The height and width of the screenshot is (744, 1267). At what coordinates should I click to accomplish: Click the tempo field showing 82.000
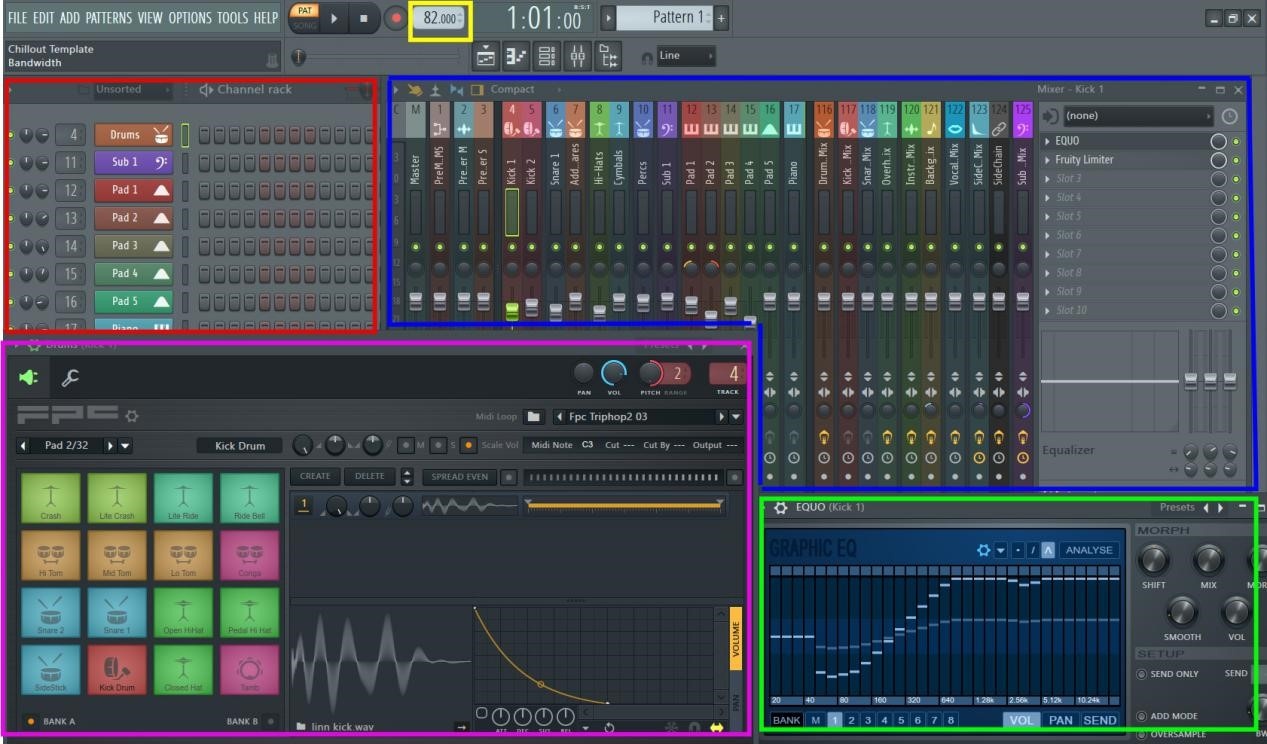[x=440, y=17]
